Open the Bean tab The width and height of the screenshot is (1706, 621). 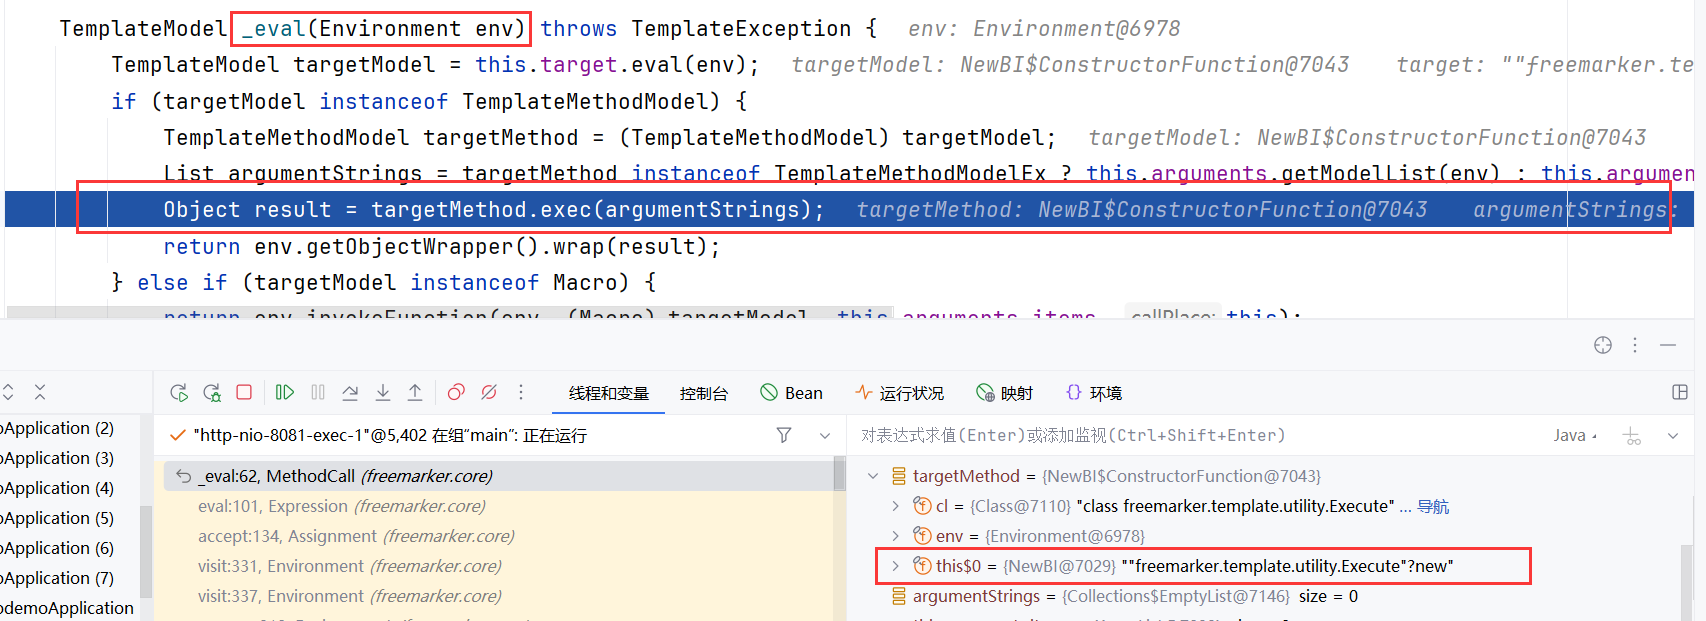click(792, 394)
